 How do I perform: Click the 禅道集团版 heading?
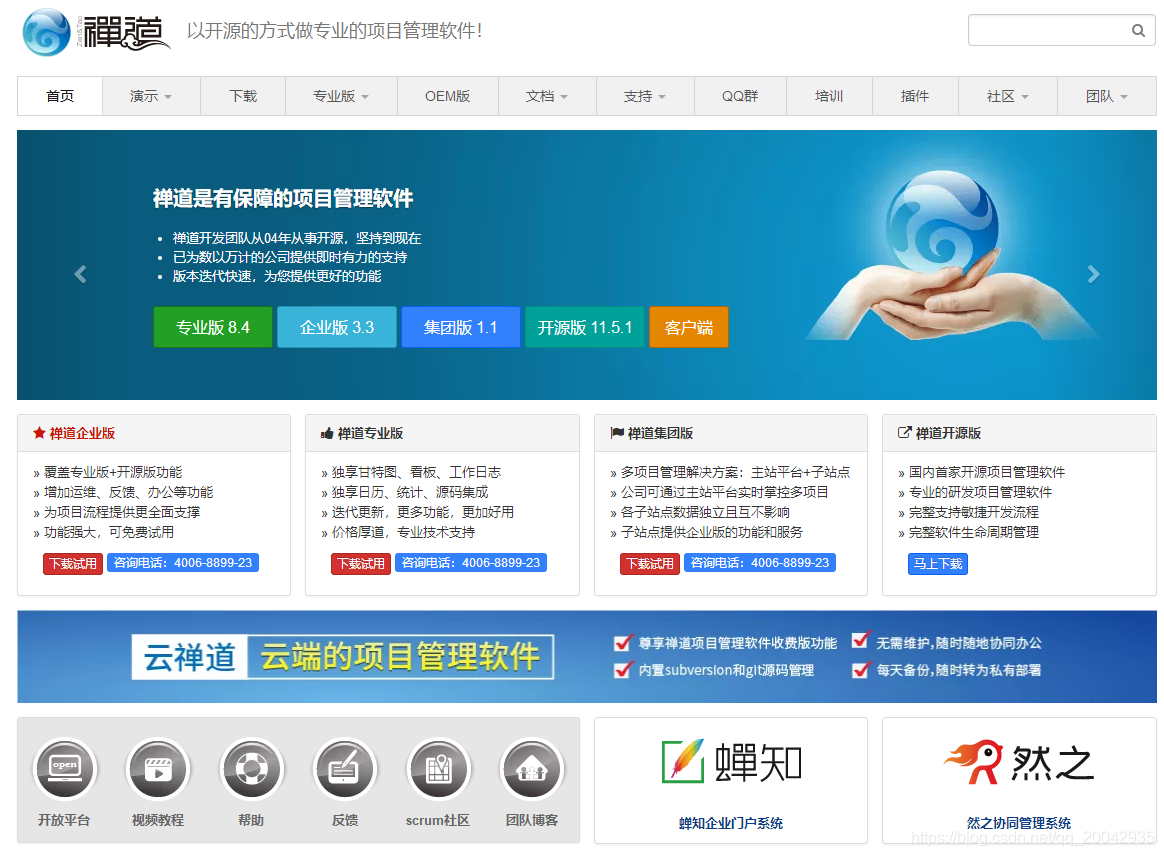click(x=661, y=433)
